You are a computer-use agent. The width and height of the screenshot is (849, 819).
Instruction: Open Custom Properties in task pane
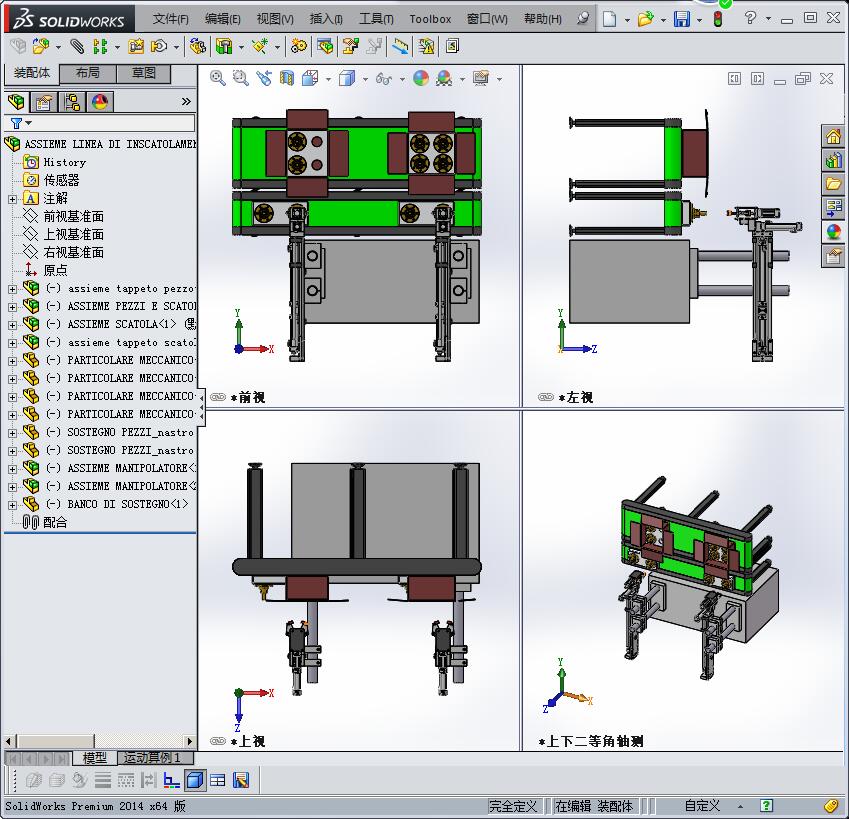(x=834, y=255)
